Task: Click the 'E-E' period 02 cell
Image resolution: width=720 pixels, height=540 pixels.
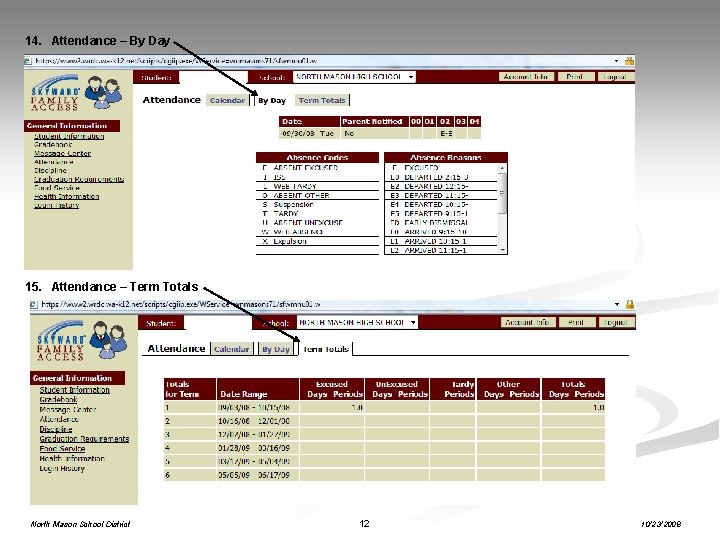Action: click(x=445, y=134)
